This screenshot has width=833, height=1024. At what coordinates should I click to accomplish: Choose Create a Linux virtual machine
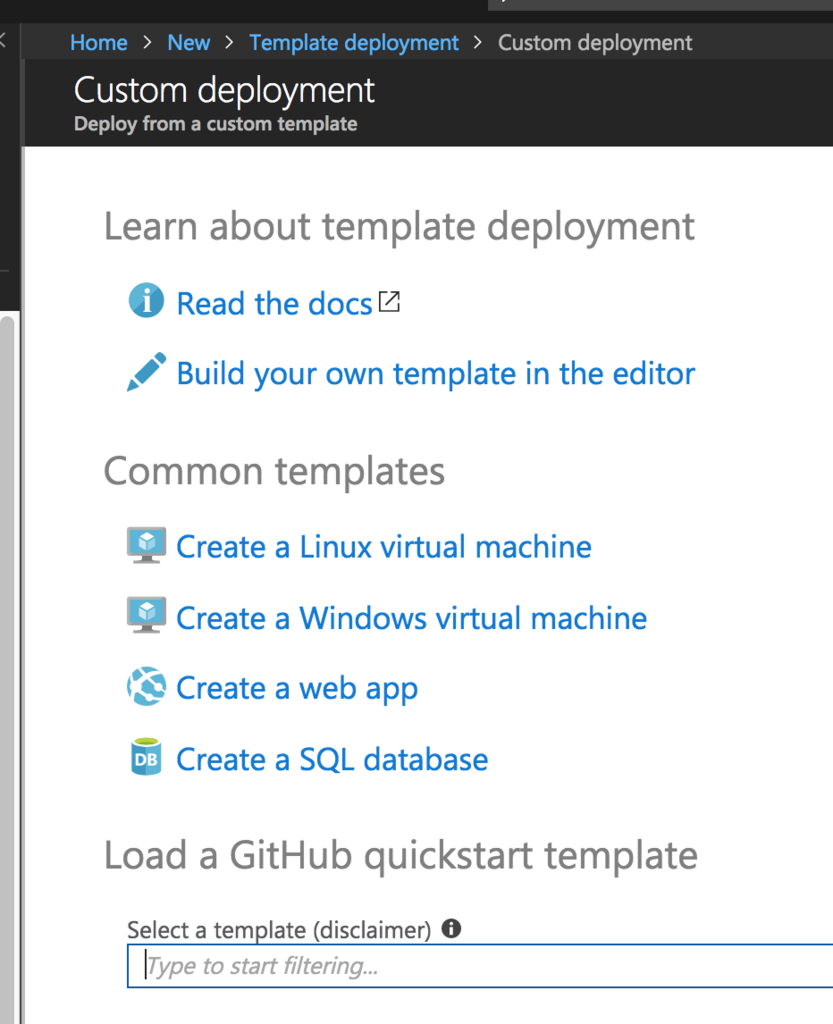pos(383,547)
